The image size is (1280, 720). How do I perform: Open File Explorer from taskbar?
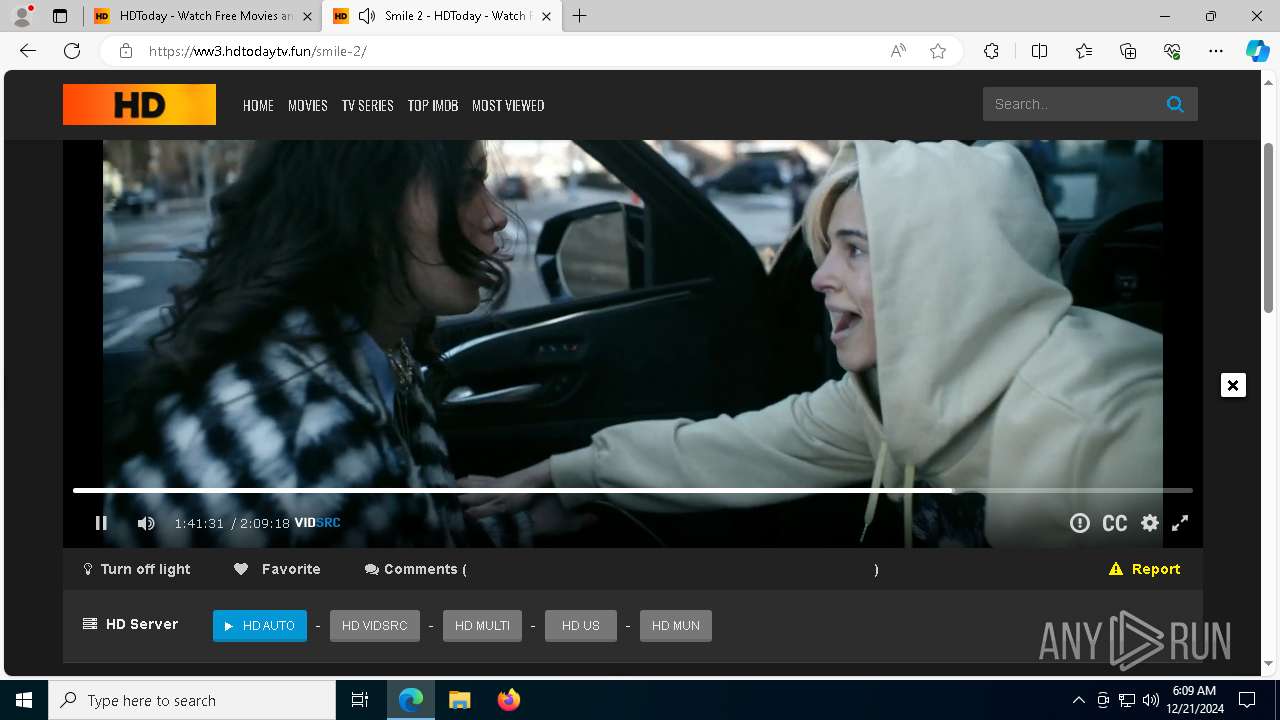point(460,700)
